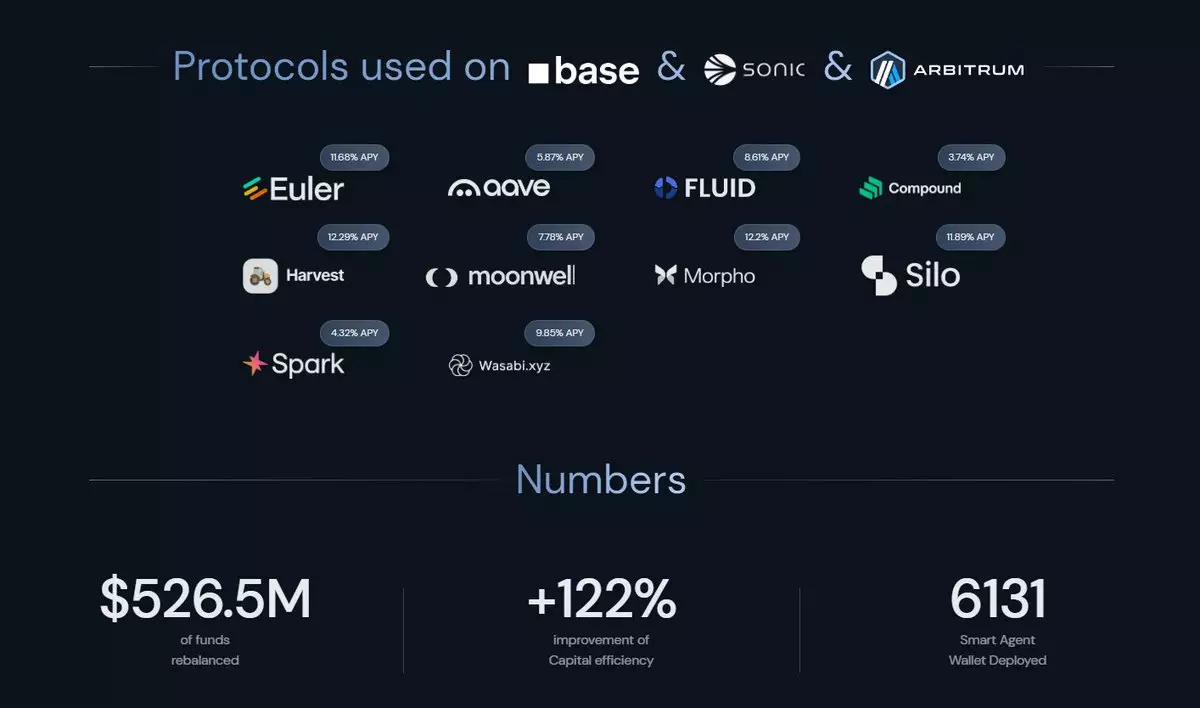
Task: Open the Silo protocol logo
Action: click(910, 276)
